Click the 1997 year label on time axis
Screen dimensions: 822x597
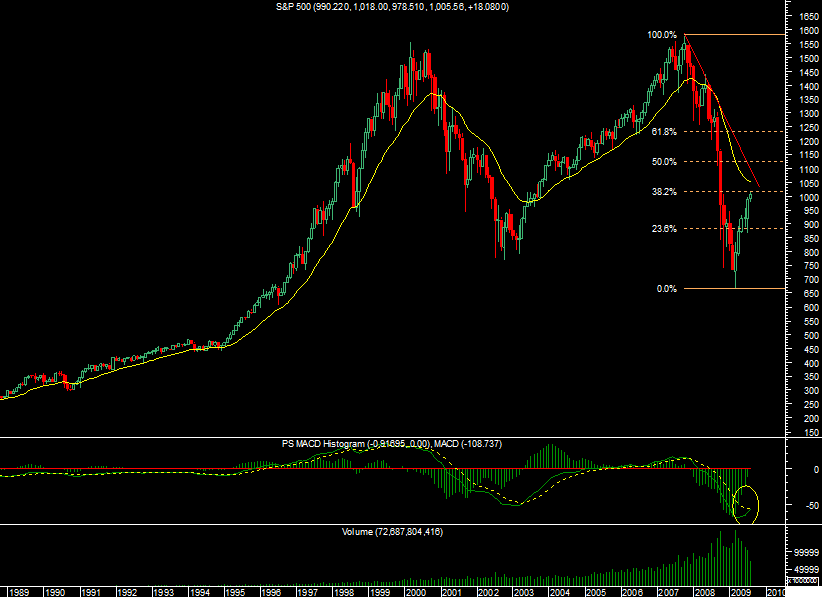point(308,592)
